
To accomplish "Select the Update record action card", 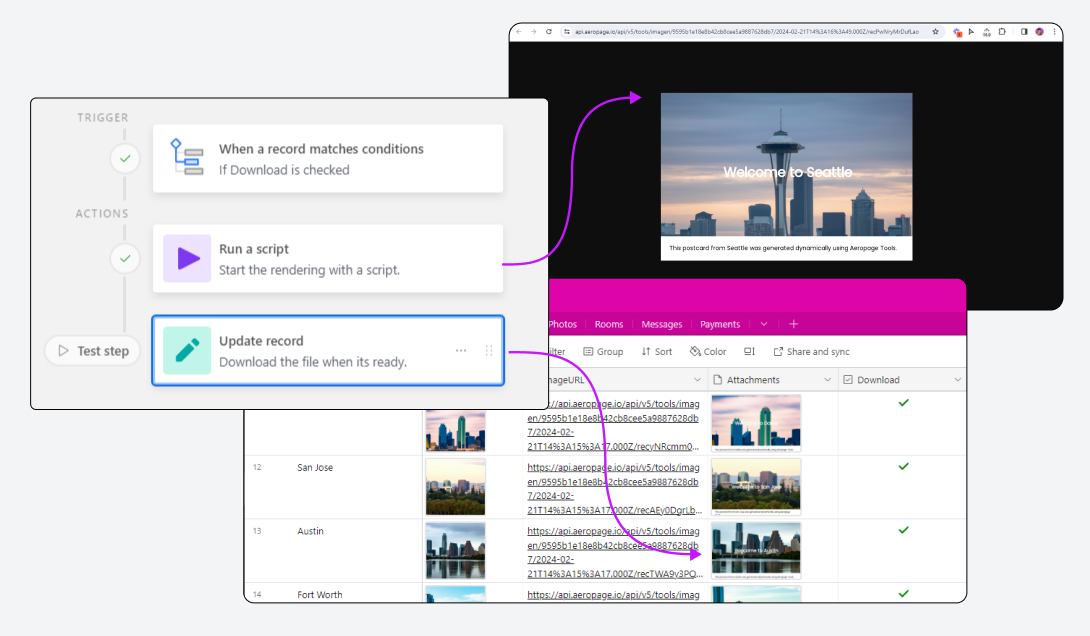I will point(328,350).
